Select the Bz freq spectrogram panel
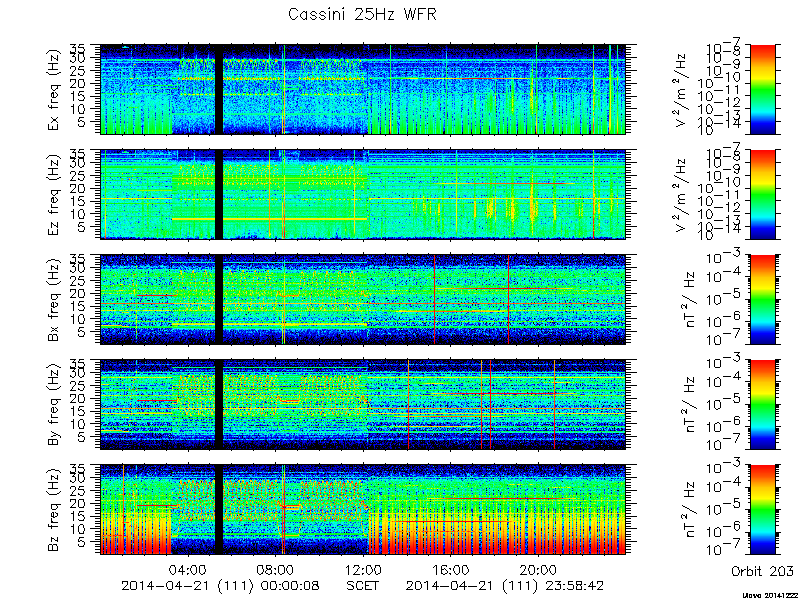Screen dimensions: 800x600 (x=363, y=510)
